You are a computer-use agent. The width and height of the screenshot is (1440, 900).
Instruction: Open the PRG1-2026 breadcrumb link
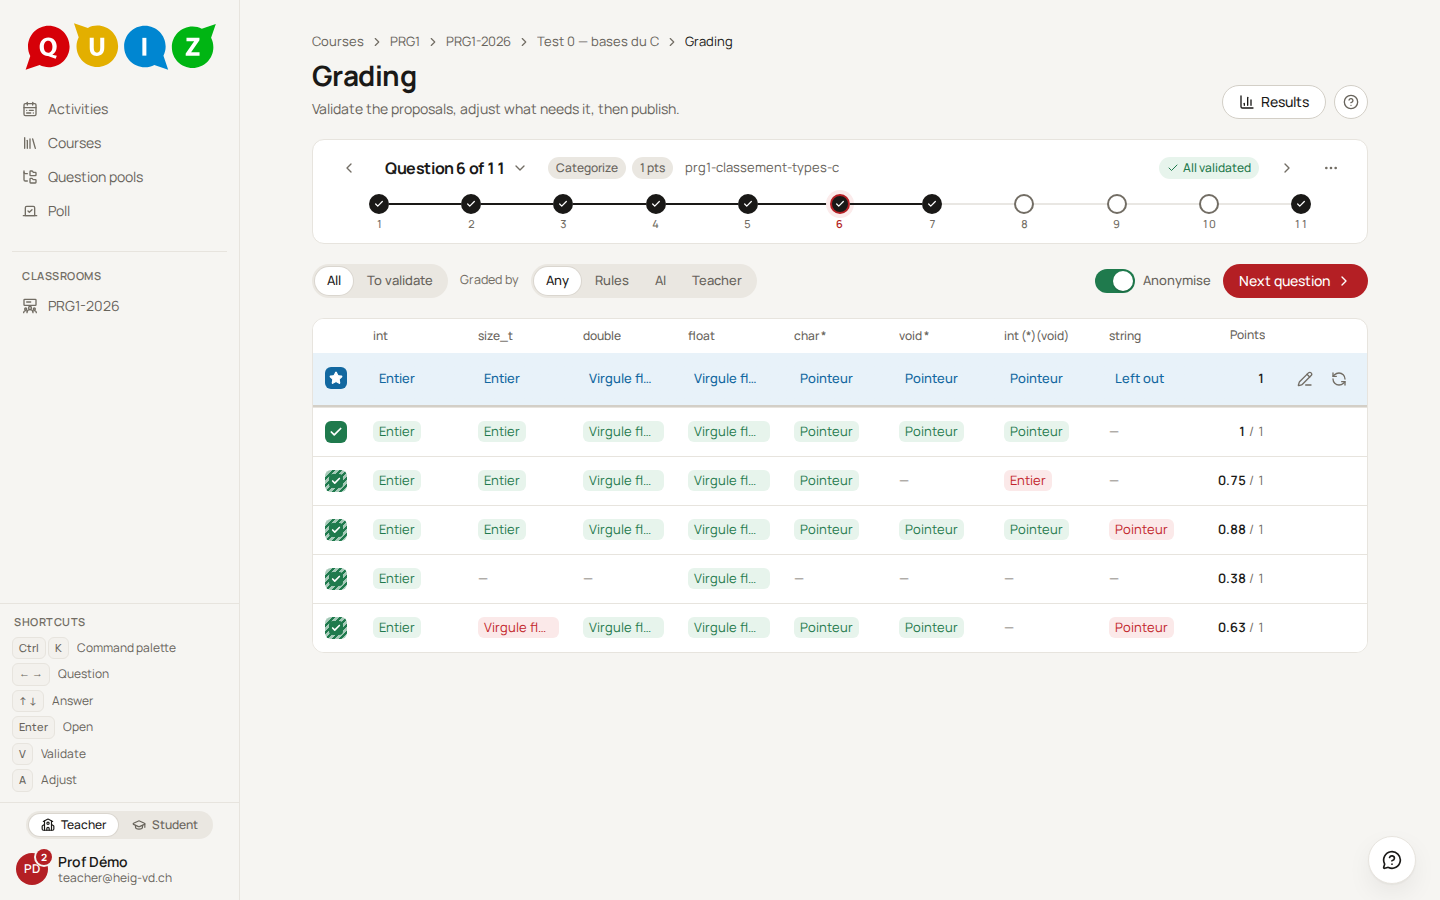pos(478,42)
